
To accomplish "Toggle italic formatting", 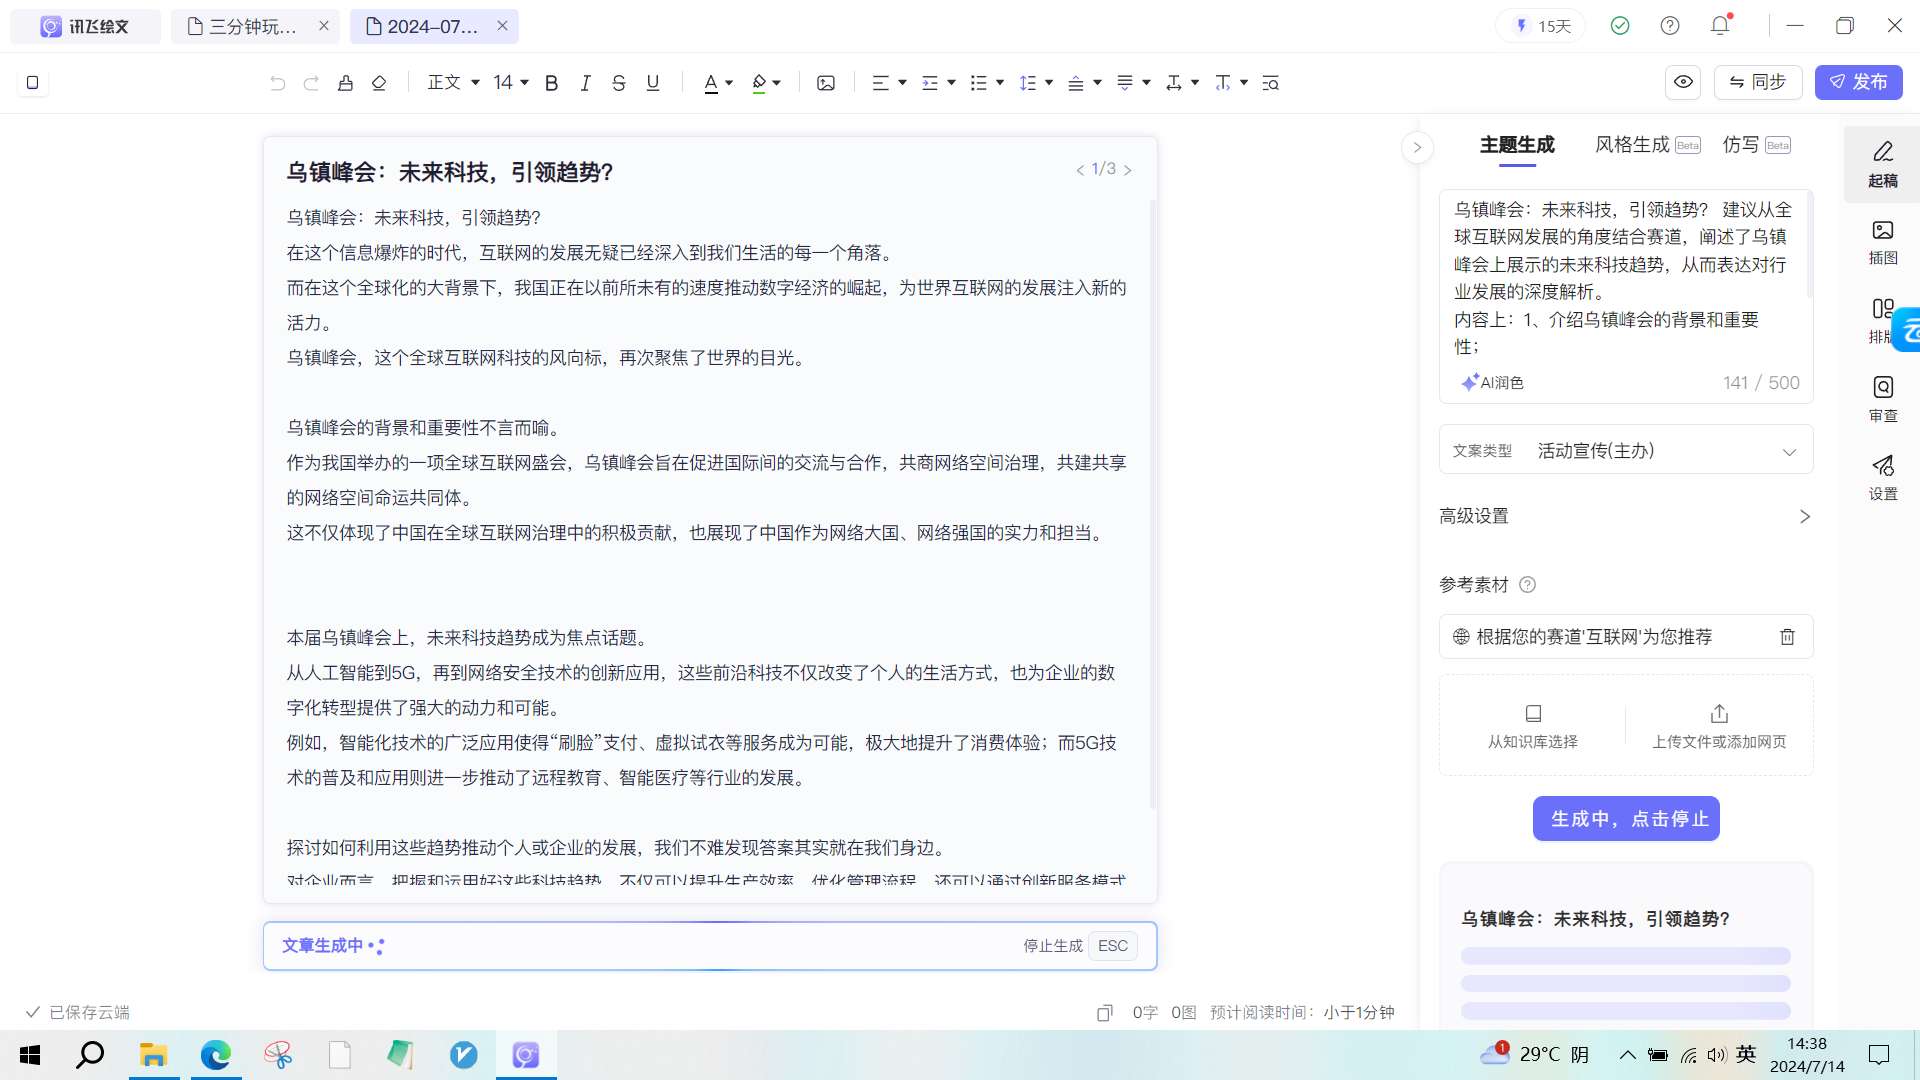I will [585, 83].
